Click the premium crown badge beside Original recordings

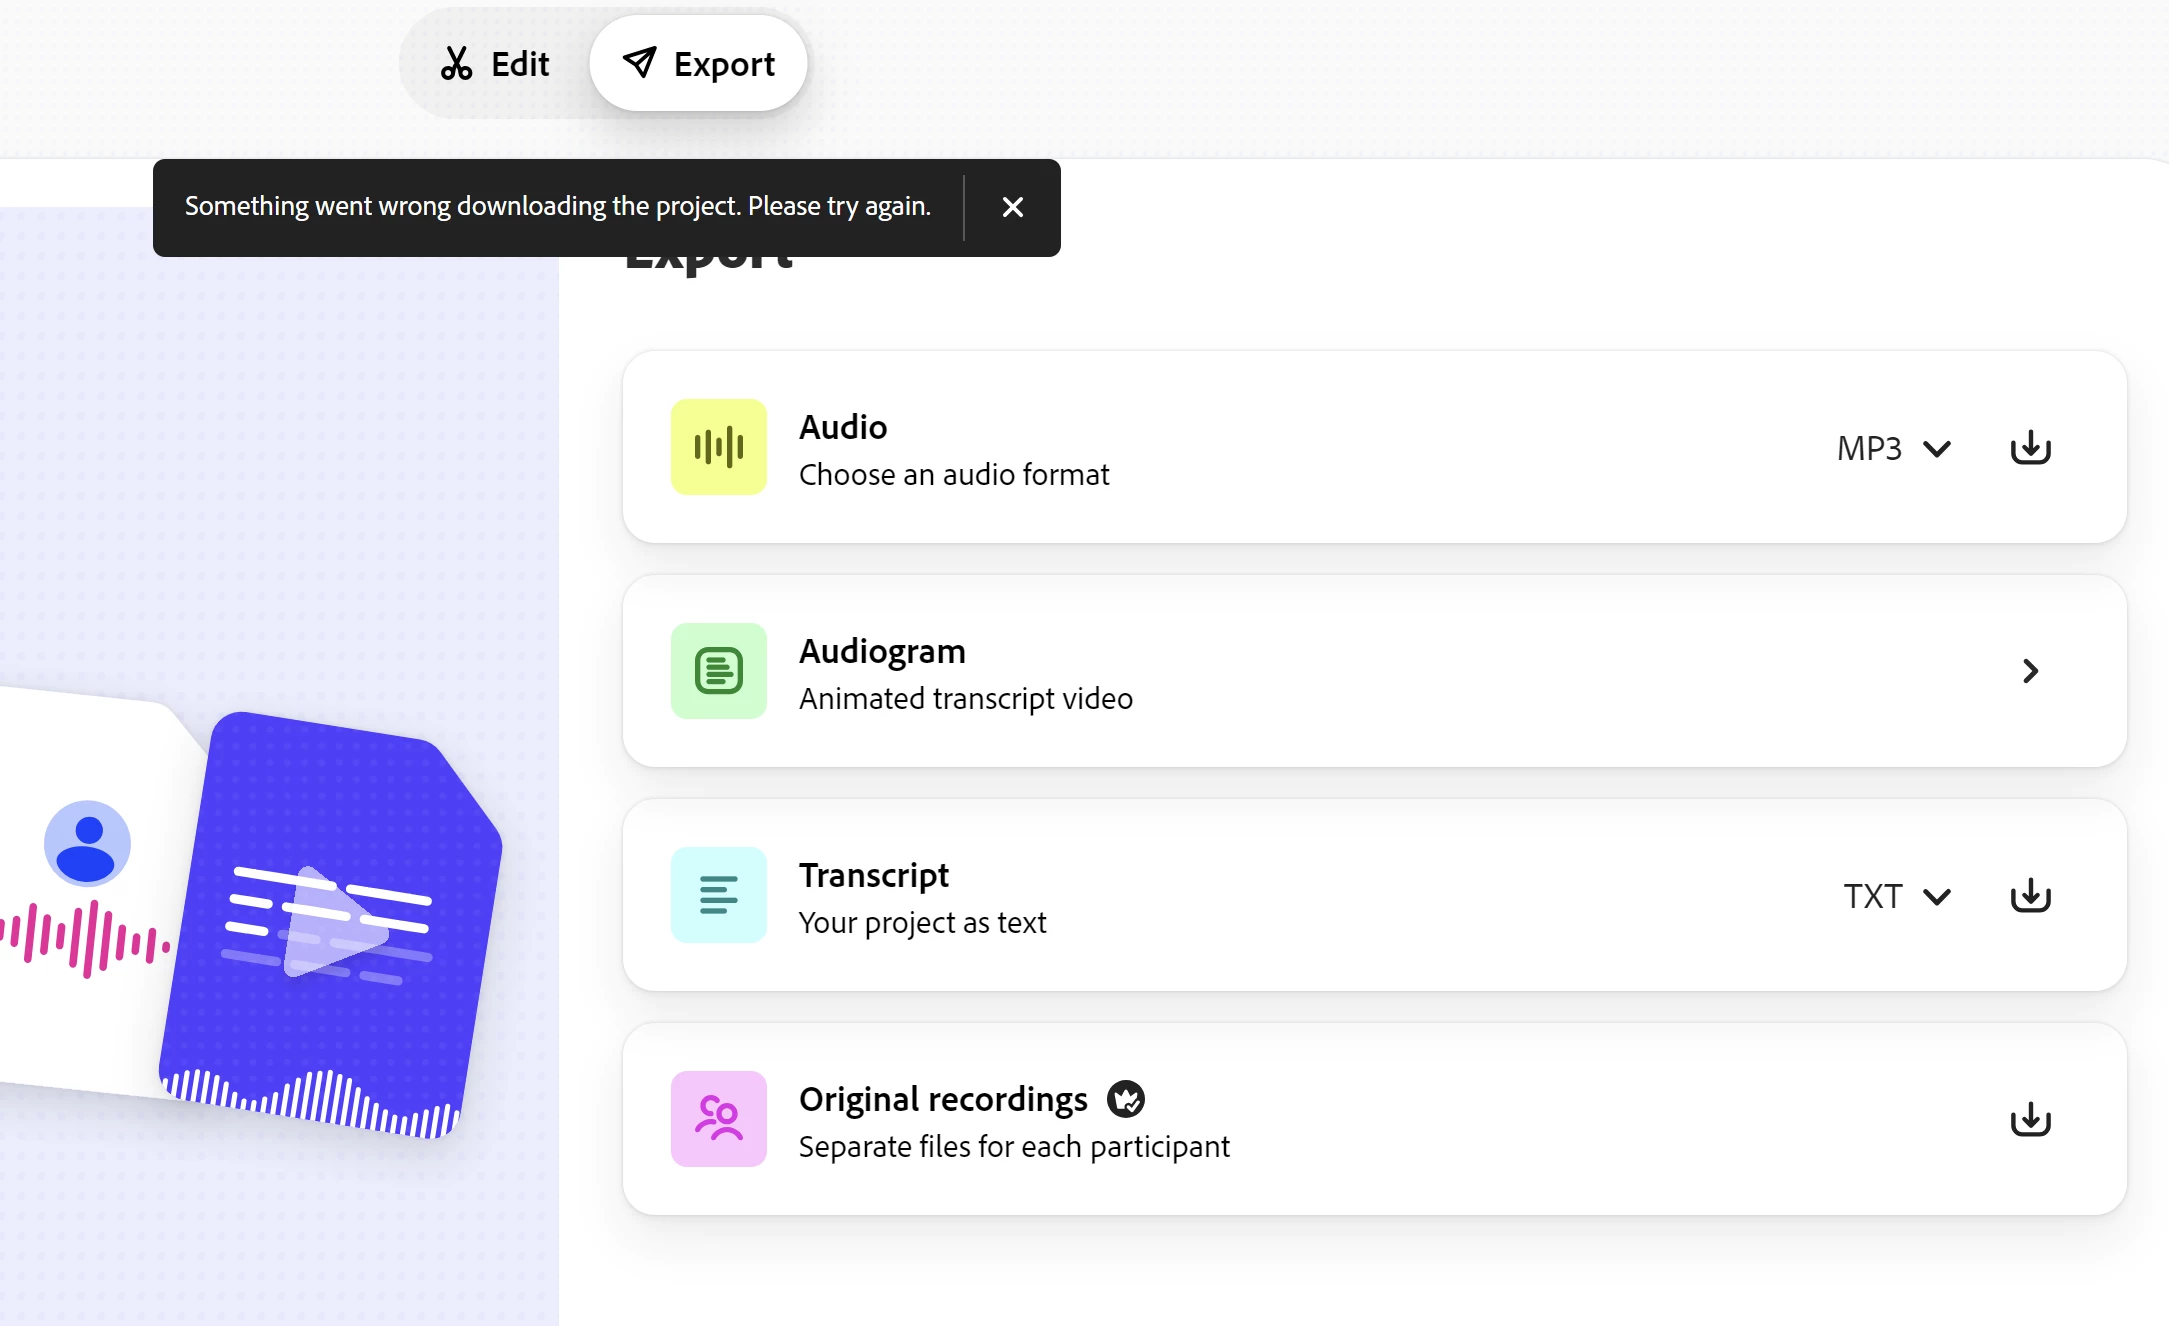point(1126,1099)
